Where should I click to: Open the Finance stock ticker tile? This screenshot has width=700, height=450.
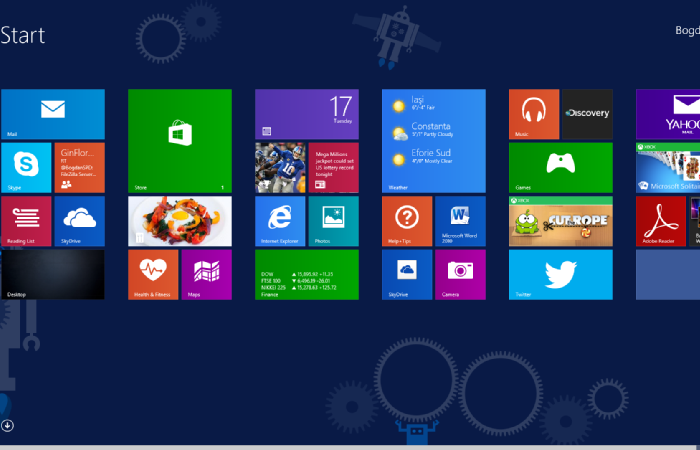(307, 275)
